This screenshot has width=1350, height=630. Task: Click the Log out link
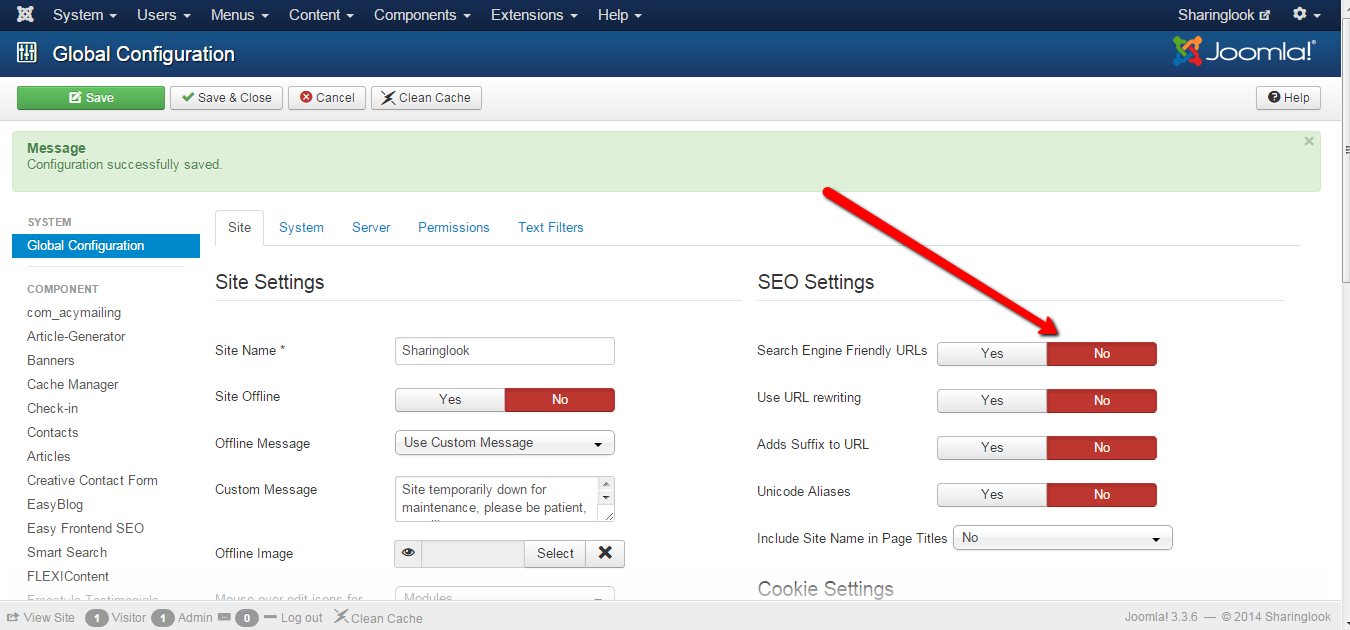coord(293,617)
